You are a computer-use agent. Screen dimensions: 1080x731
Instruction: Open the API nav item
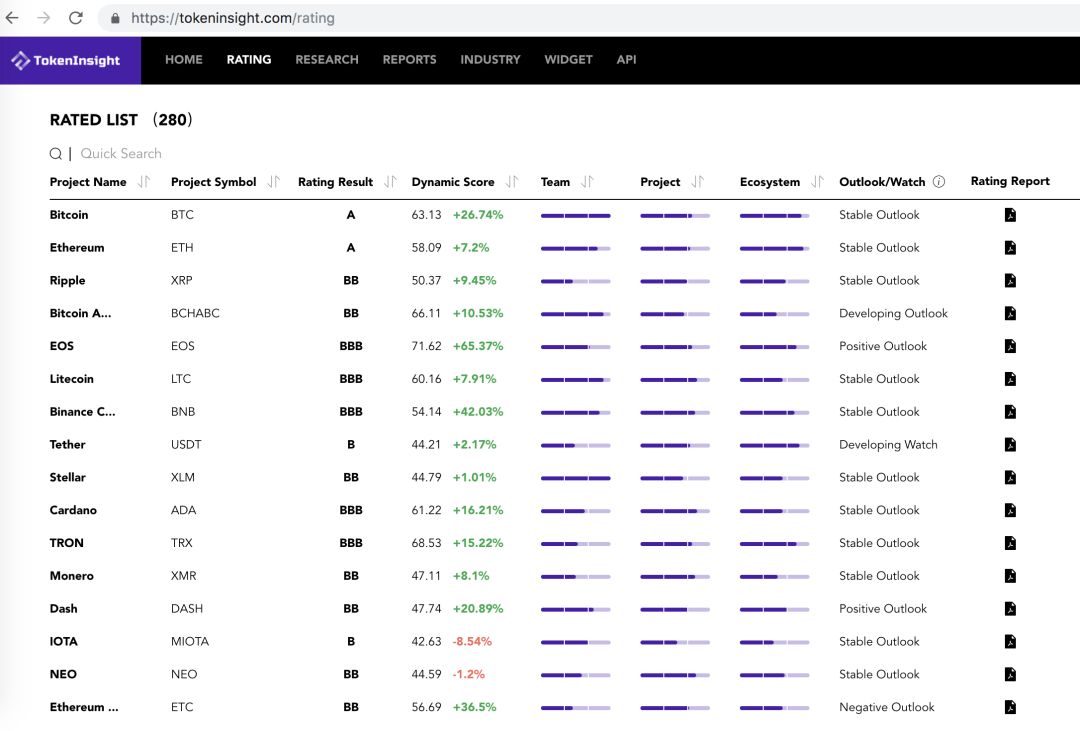pos(626,60)
